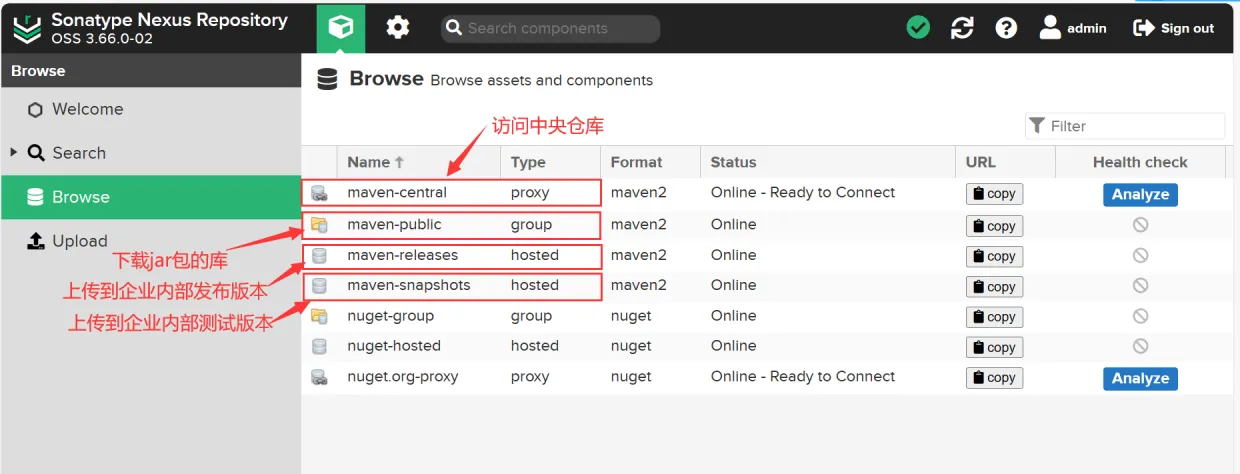The width and height of the screenshot is (1240, 474).
Task: Open the administration gear icon
Action: tap(398, 28)
